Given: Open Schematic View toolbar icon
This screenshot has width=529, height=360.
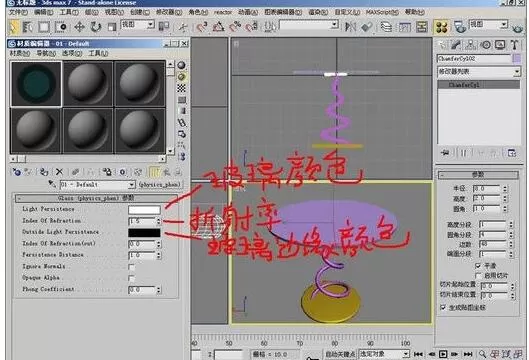Looking at the screenshot, I should pos(421,27).
